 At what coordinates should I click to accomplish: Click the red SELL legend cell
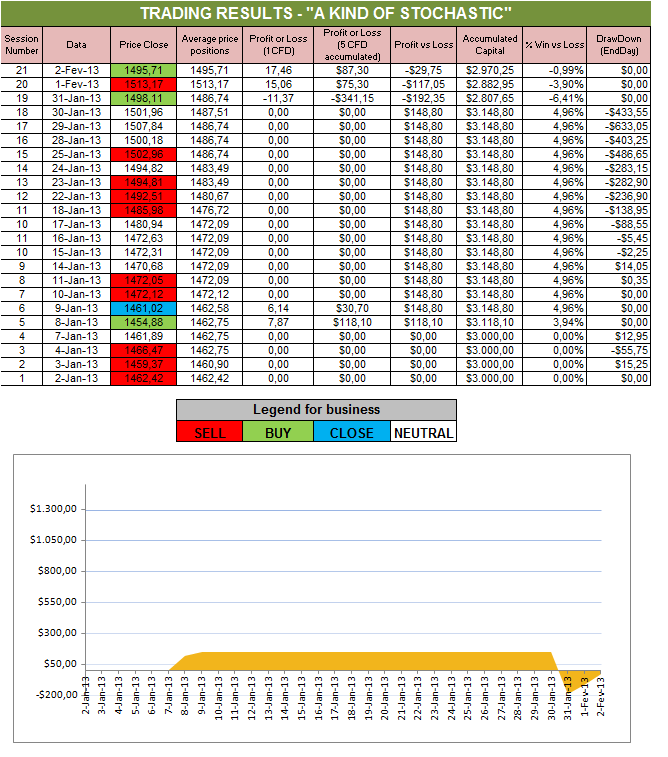[x=209, y=432]
